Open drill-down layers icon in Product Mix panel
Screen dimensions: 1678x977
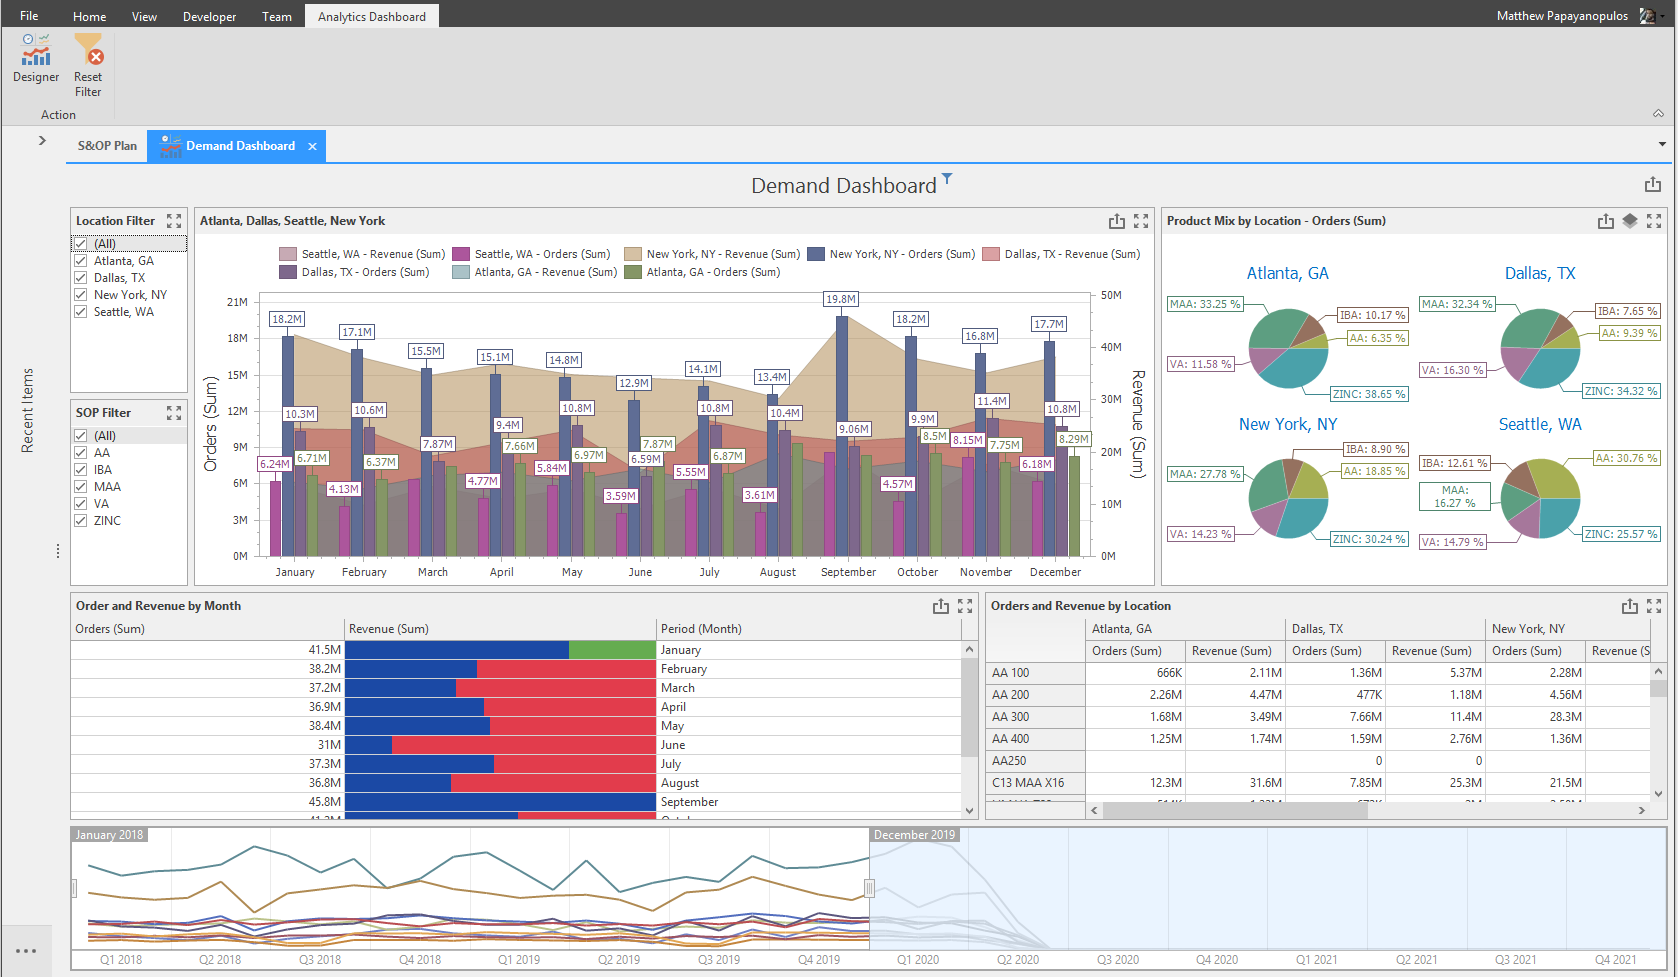point(1630,221)
